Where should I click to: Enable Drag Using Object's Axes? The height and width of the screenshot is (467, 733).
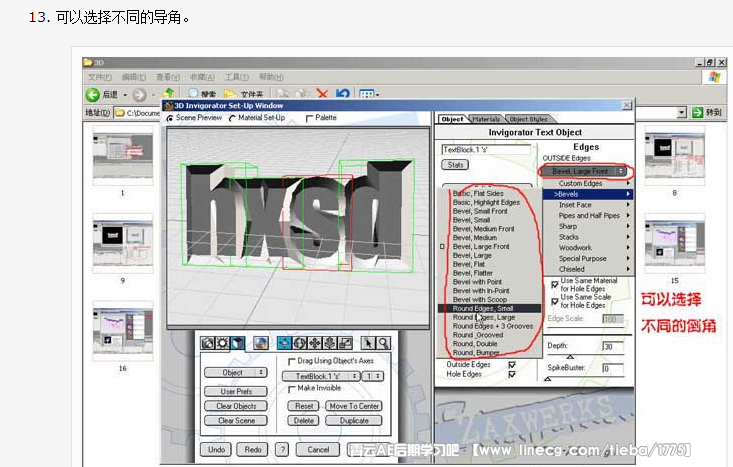point(292,361)
